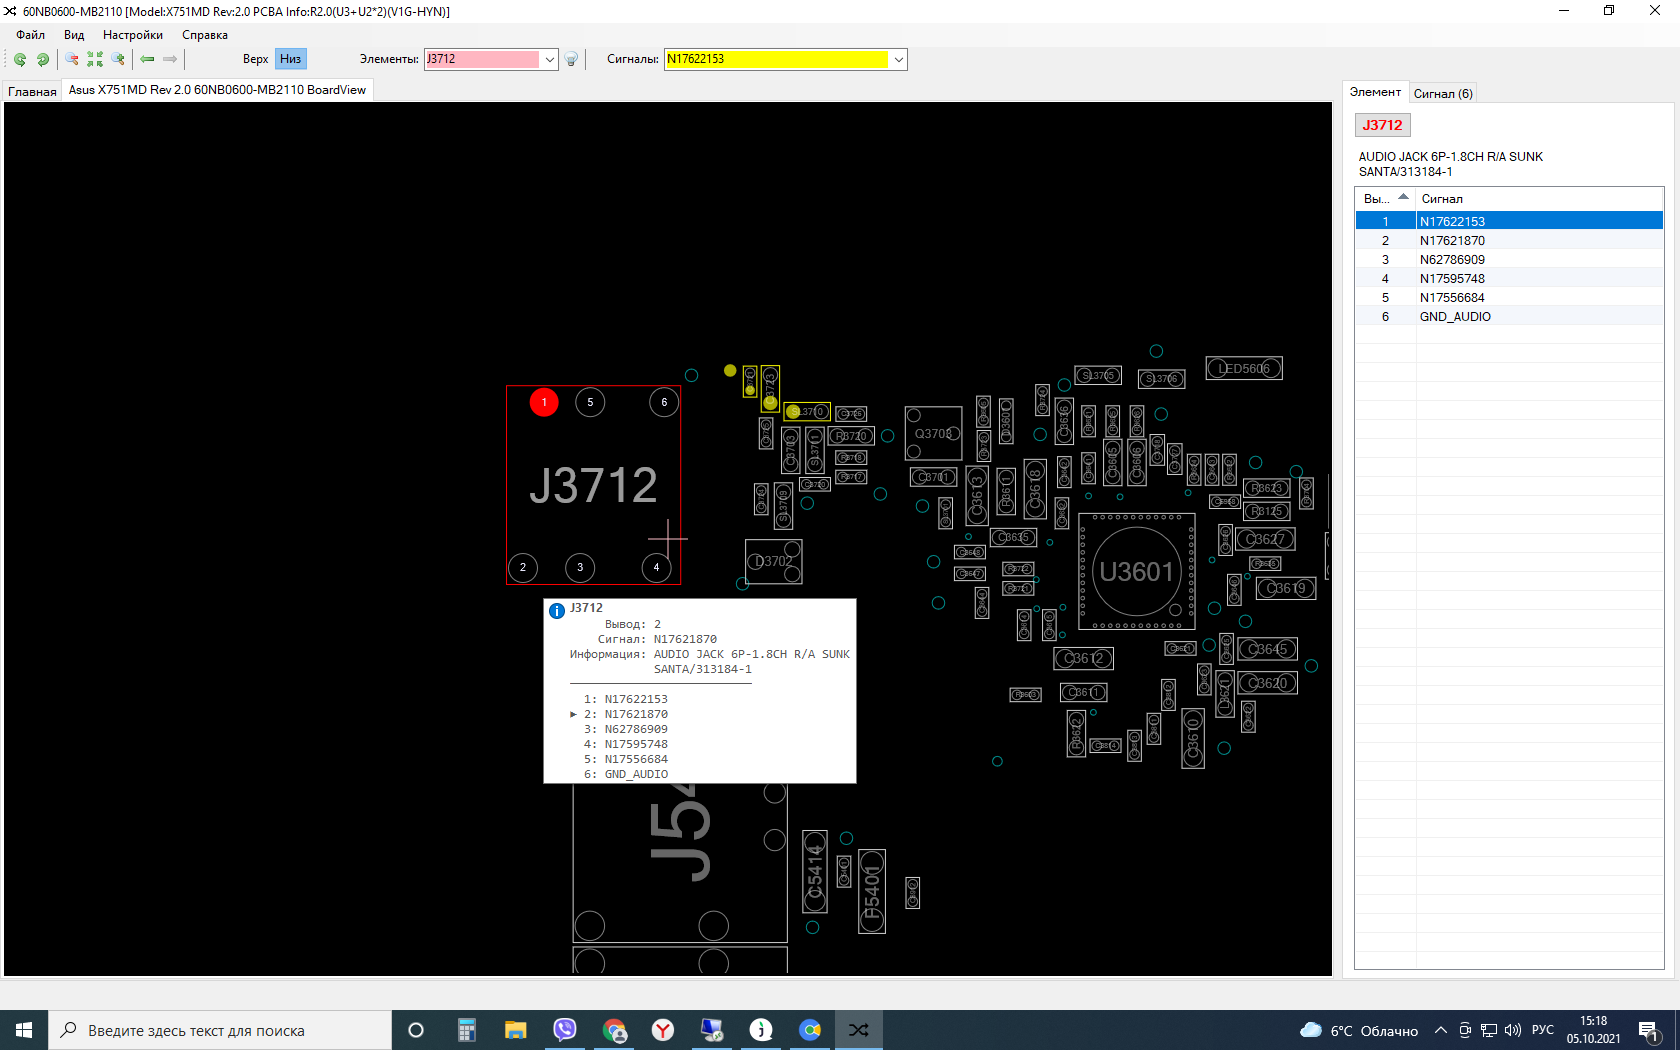The width and height of the screenshot is (1680, 1050).
Task: Open the notification center
Action: click(x=1649, y=1030)
